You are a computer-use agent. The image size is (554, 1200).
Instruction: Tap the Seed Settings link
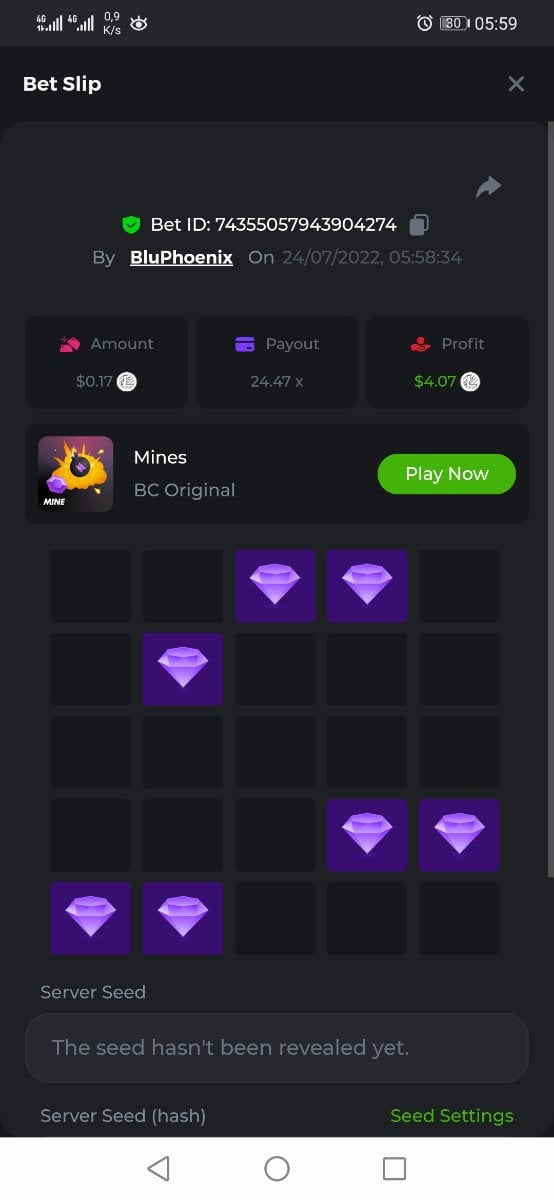click(452, 1116)
